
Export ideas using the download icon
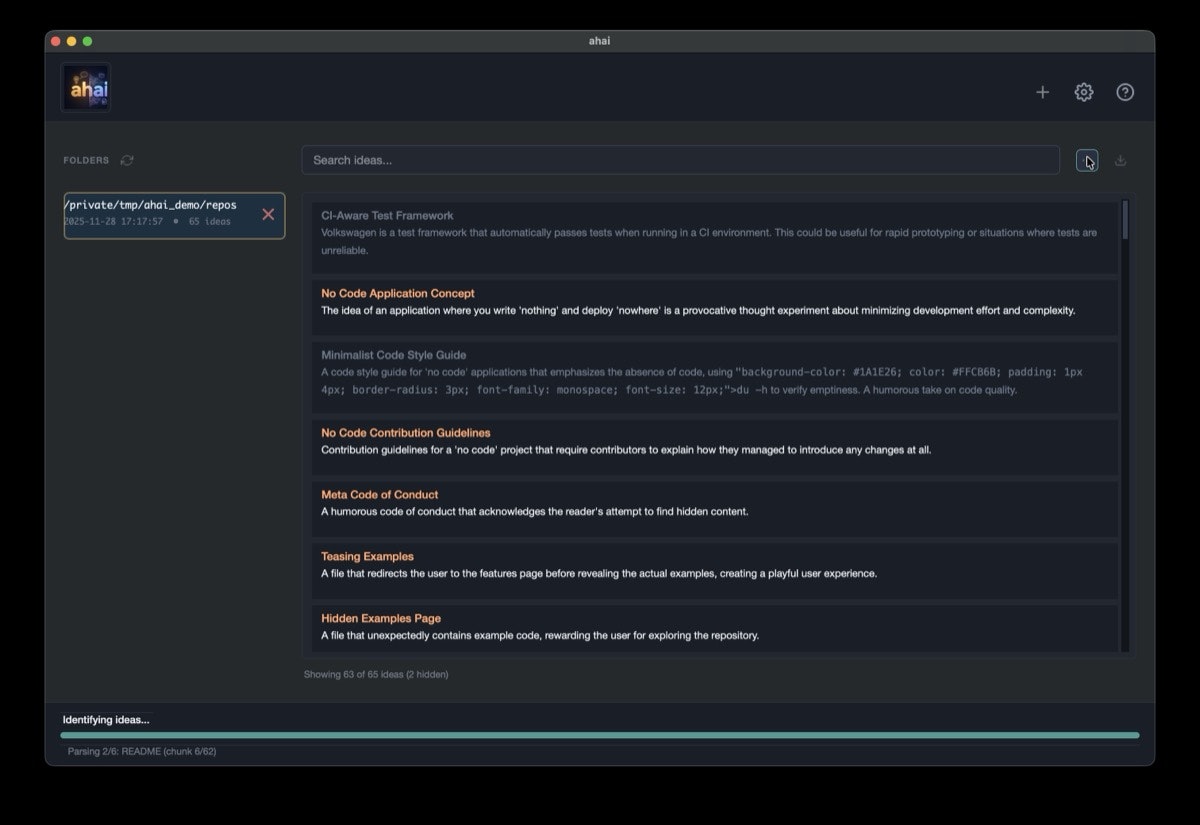pyautogui.click(x=1120, y=160)
